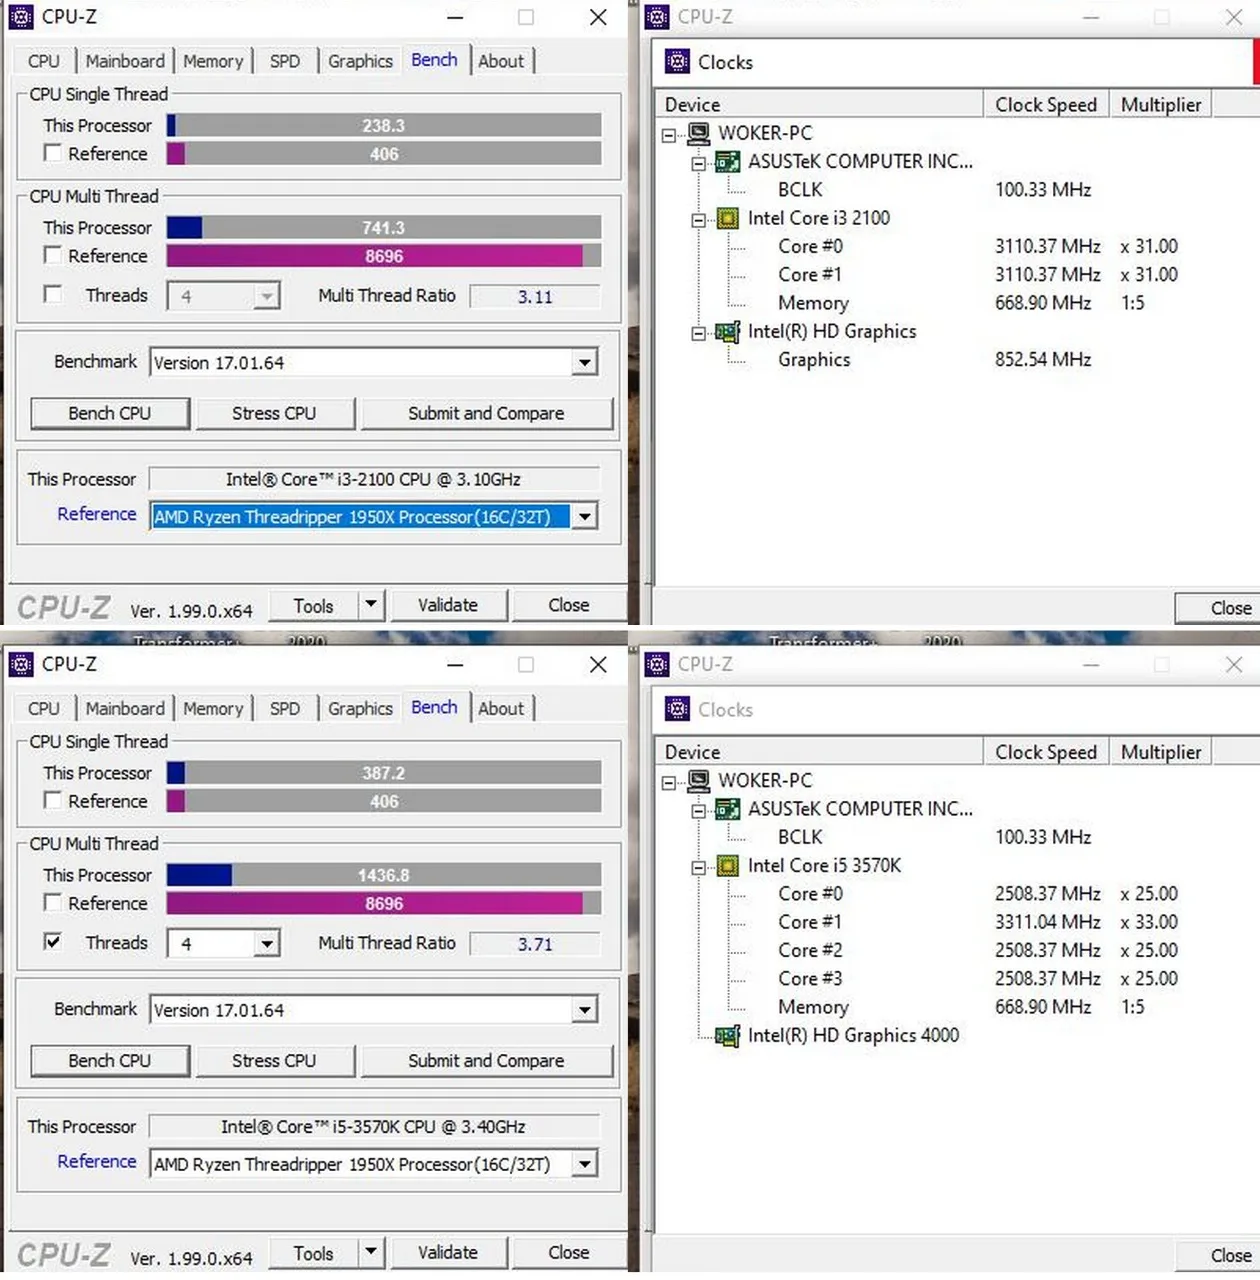Click Clock Speed column header in i5 3570K Clocks window
1260x1280 pixels.
(1046, 751)
